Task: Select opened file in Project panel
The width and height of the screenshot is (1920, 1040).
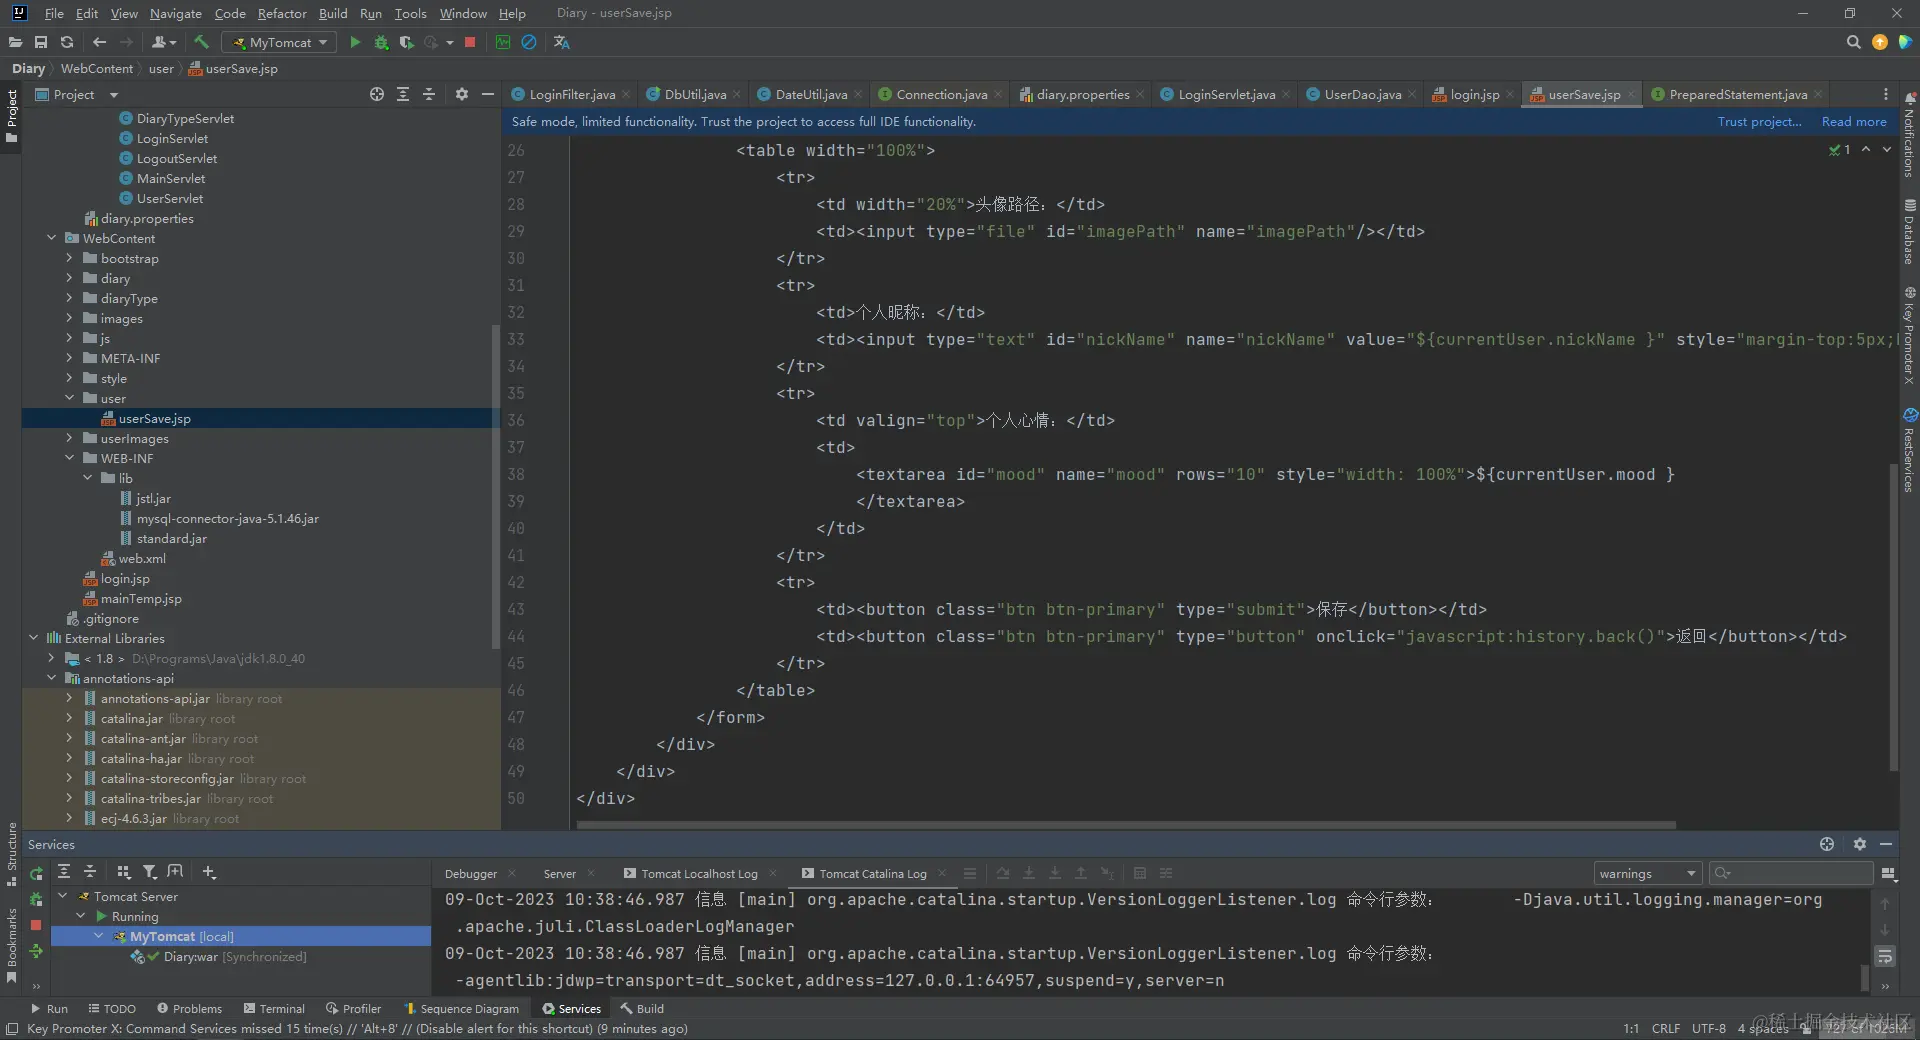Action: pos(377,94)
